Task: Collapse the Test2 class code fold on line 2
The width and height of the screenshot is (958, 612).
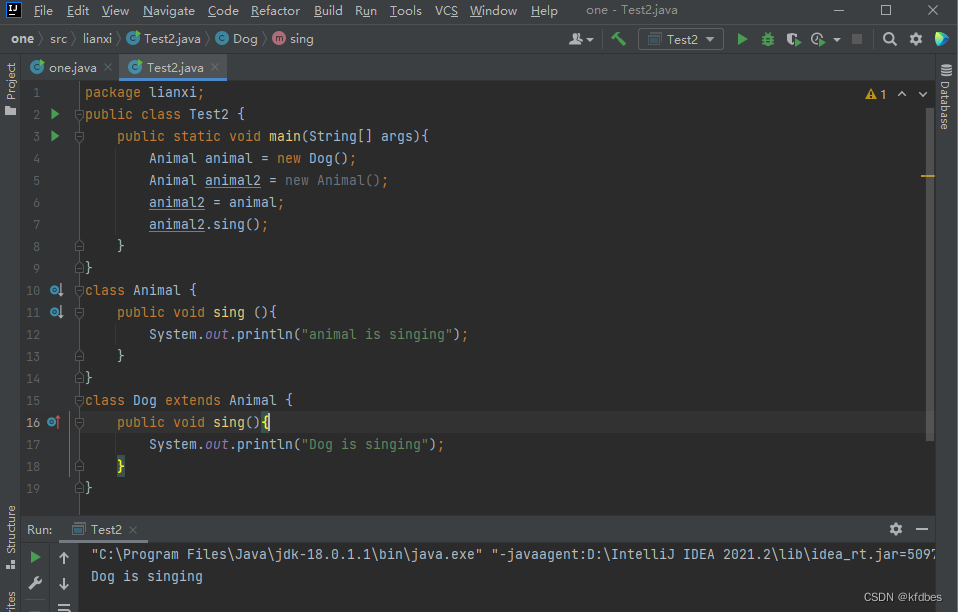Action: pos(79,115)
